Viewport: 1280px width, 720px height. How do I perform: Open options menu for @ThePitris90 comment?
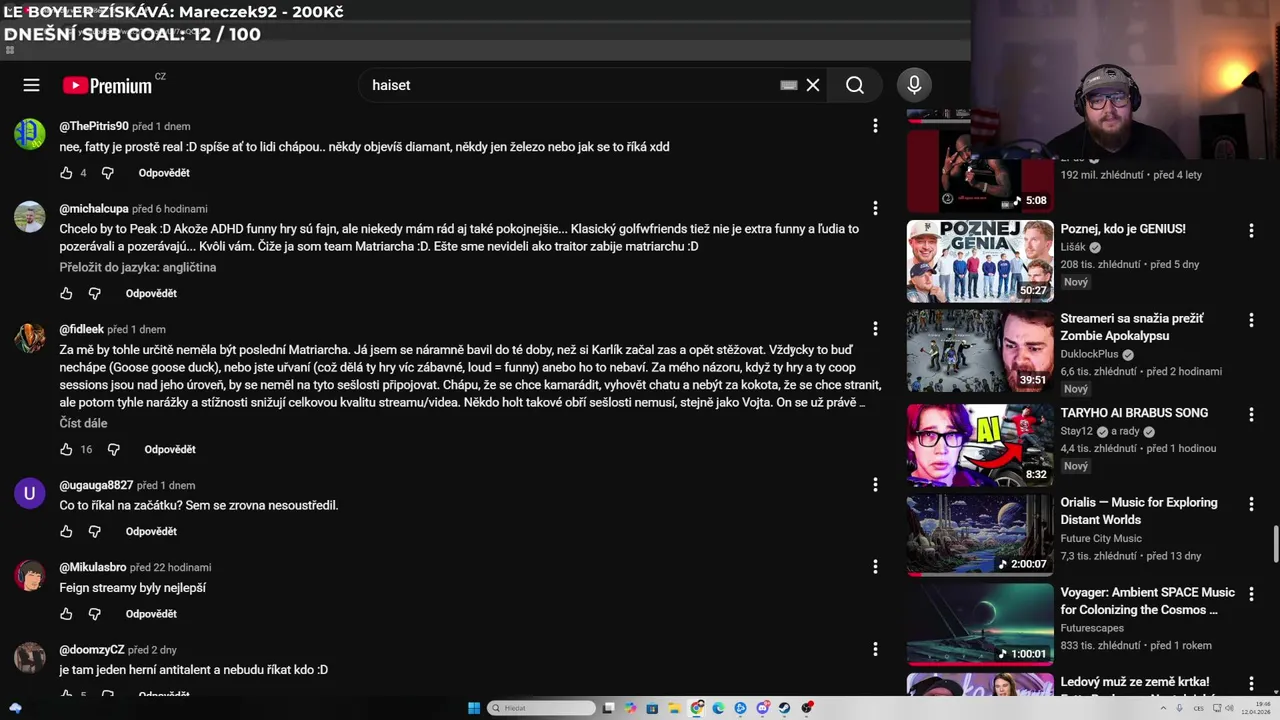point(875,126)
